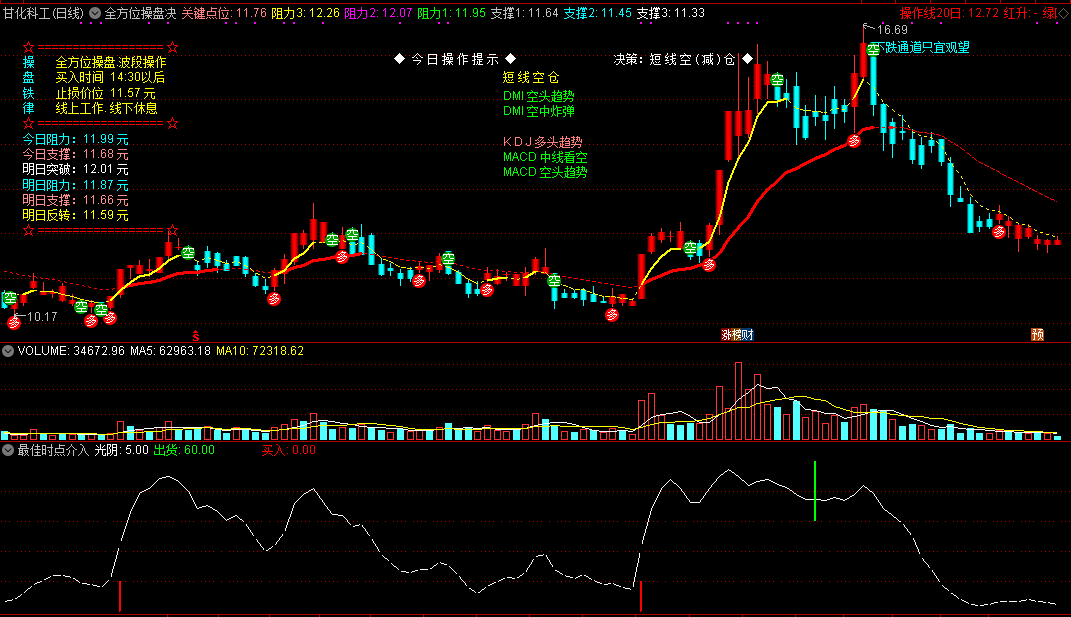Click the red S marker under the candlesticks
Image resolution: width=1071 pixels, height=617 pixels.
tap(195, 335)
